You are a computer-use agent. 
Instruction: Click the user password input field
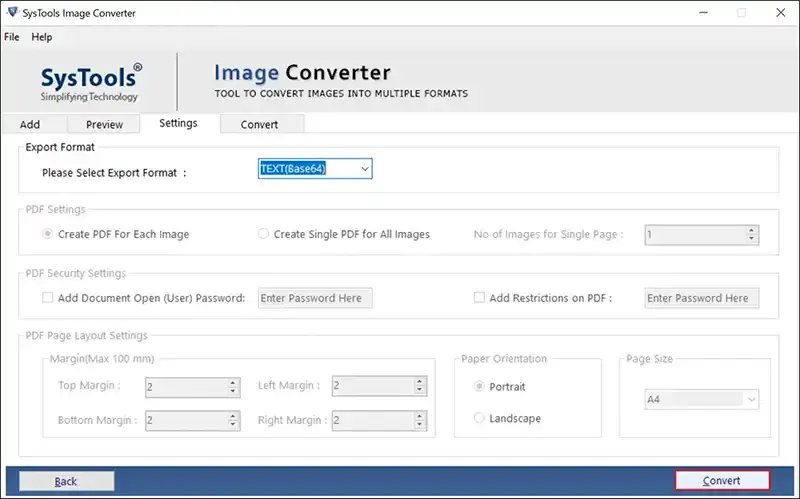(315, 298)
